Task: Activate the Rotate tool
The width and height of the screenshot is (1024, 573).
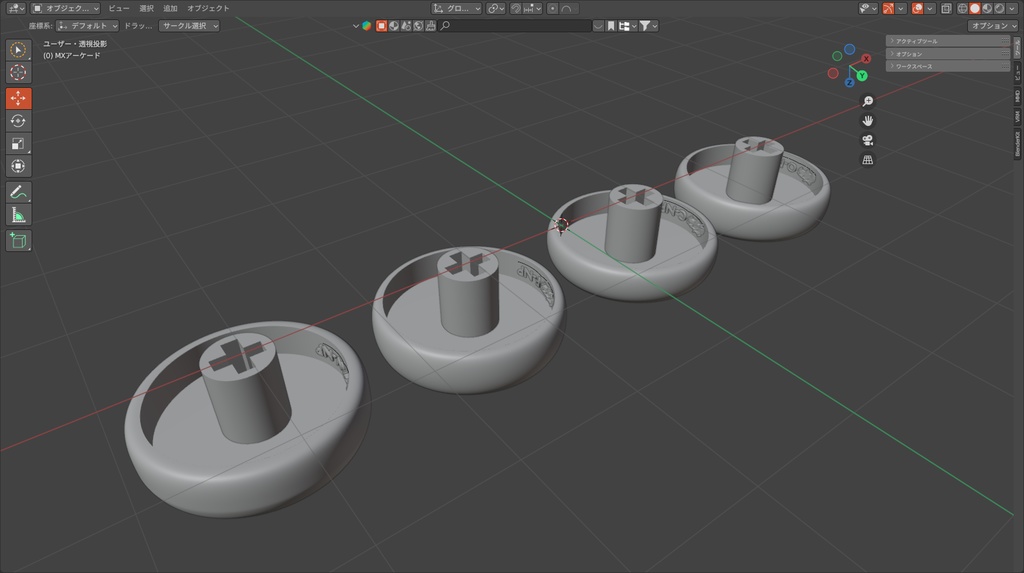Action: click(x=18, y=121)
